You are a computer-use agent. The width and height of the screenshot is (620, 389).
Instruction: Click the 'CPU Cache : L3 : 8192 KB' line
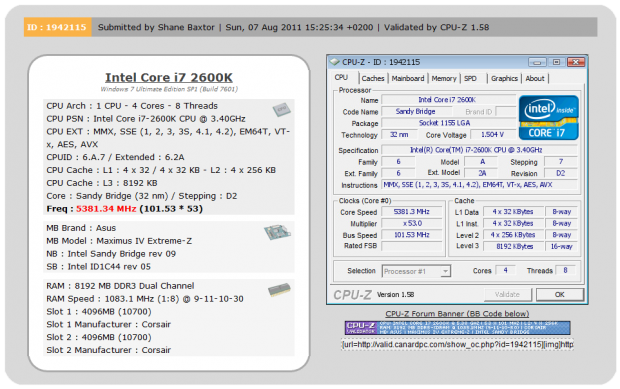[102, 183]
